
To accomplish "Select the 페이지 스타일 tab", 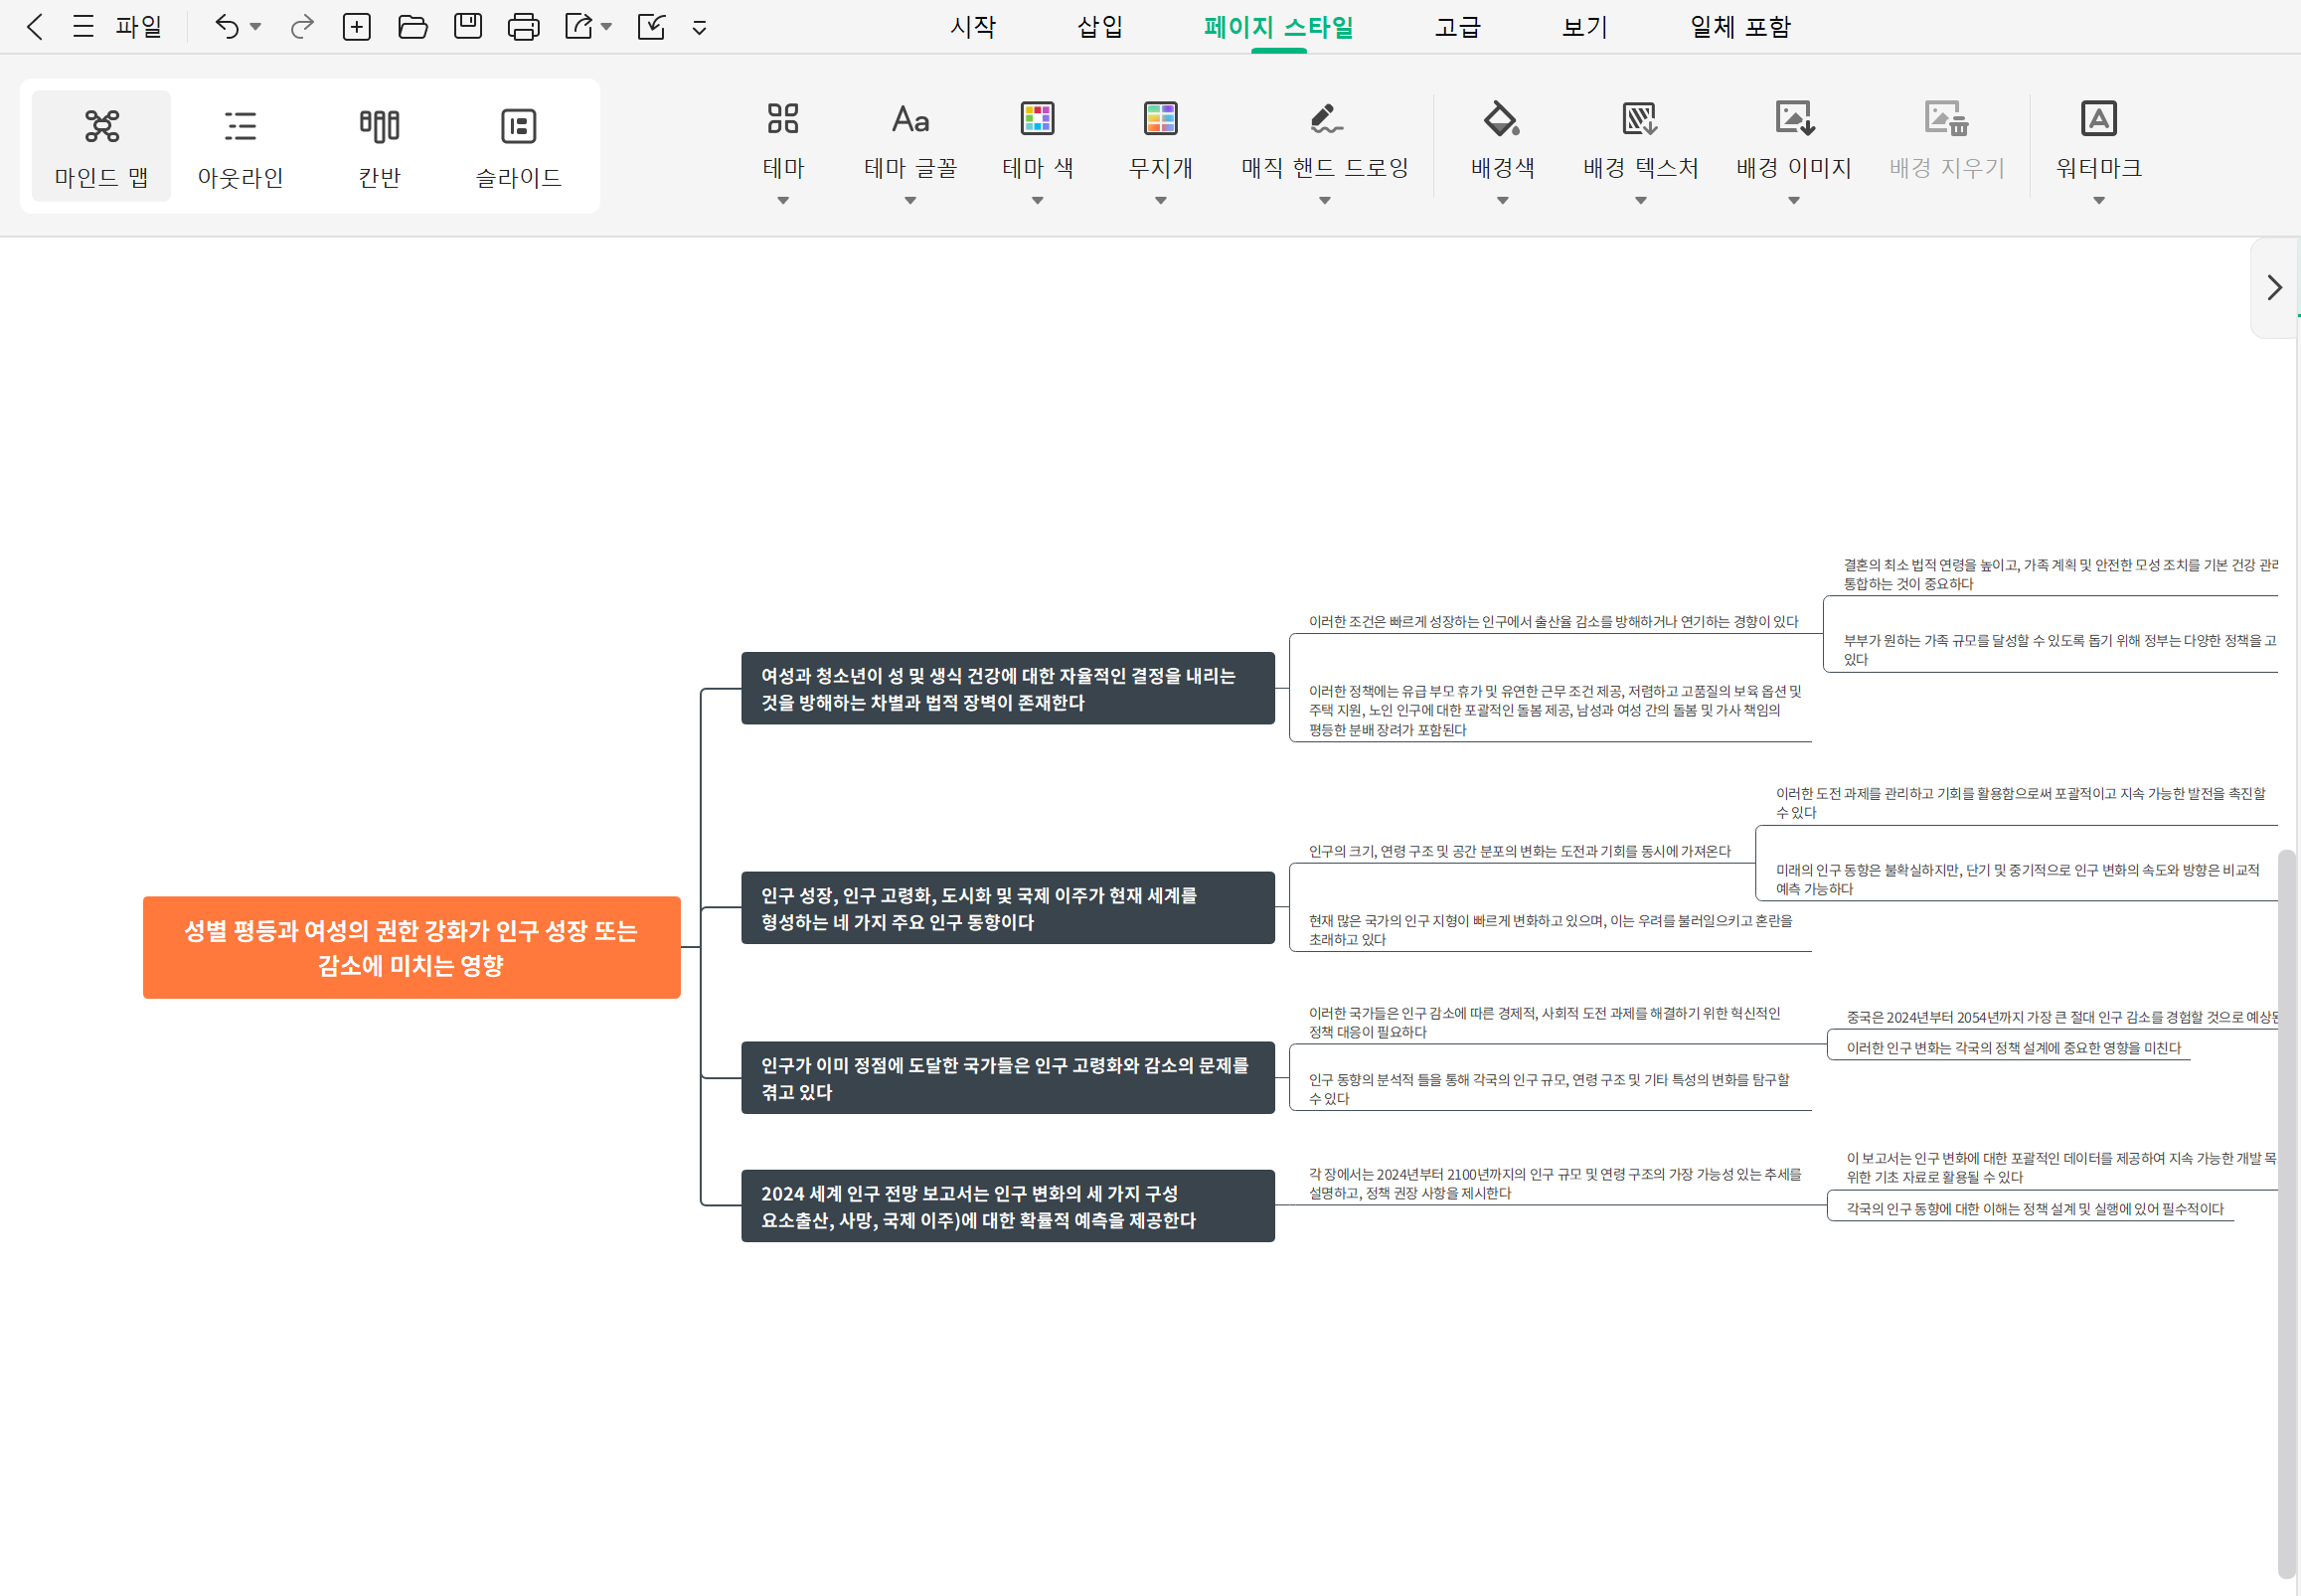I will point(1279,27).
